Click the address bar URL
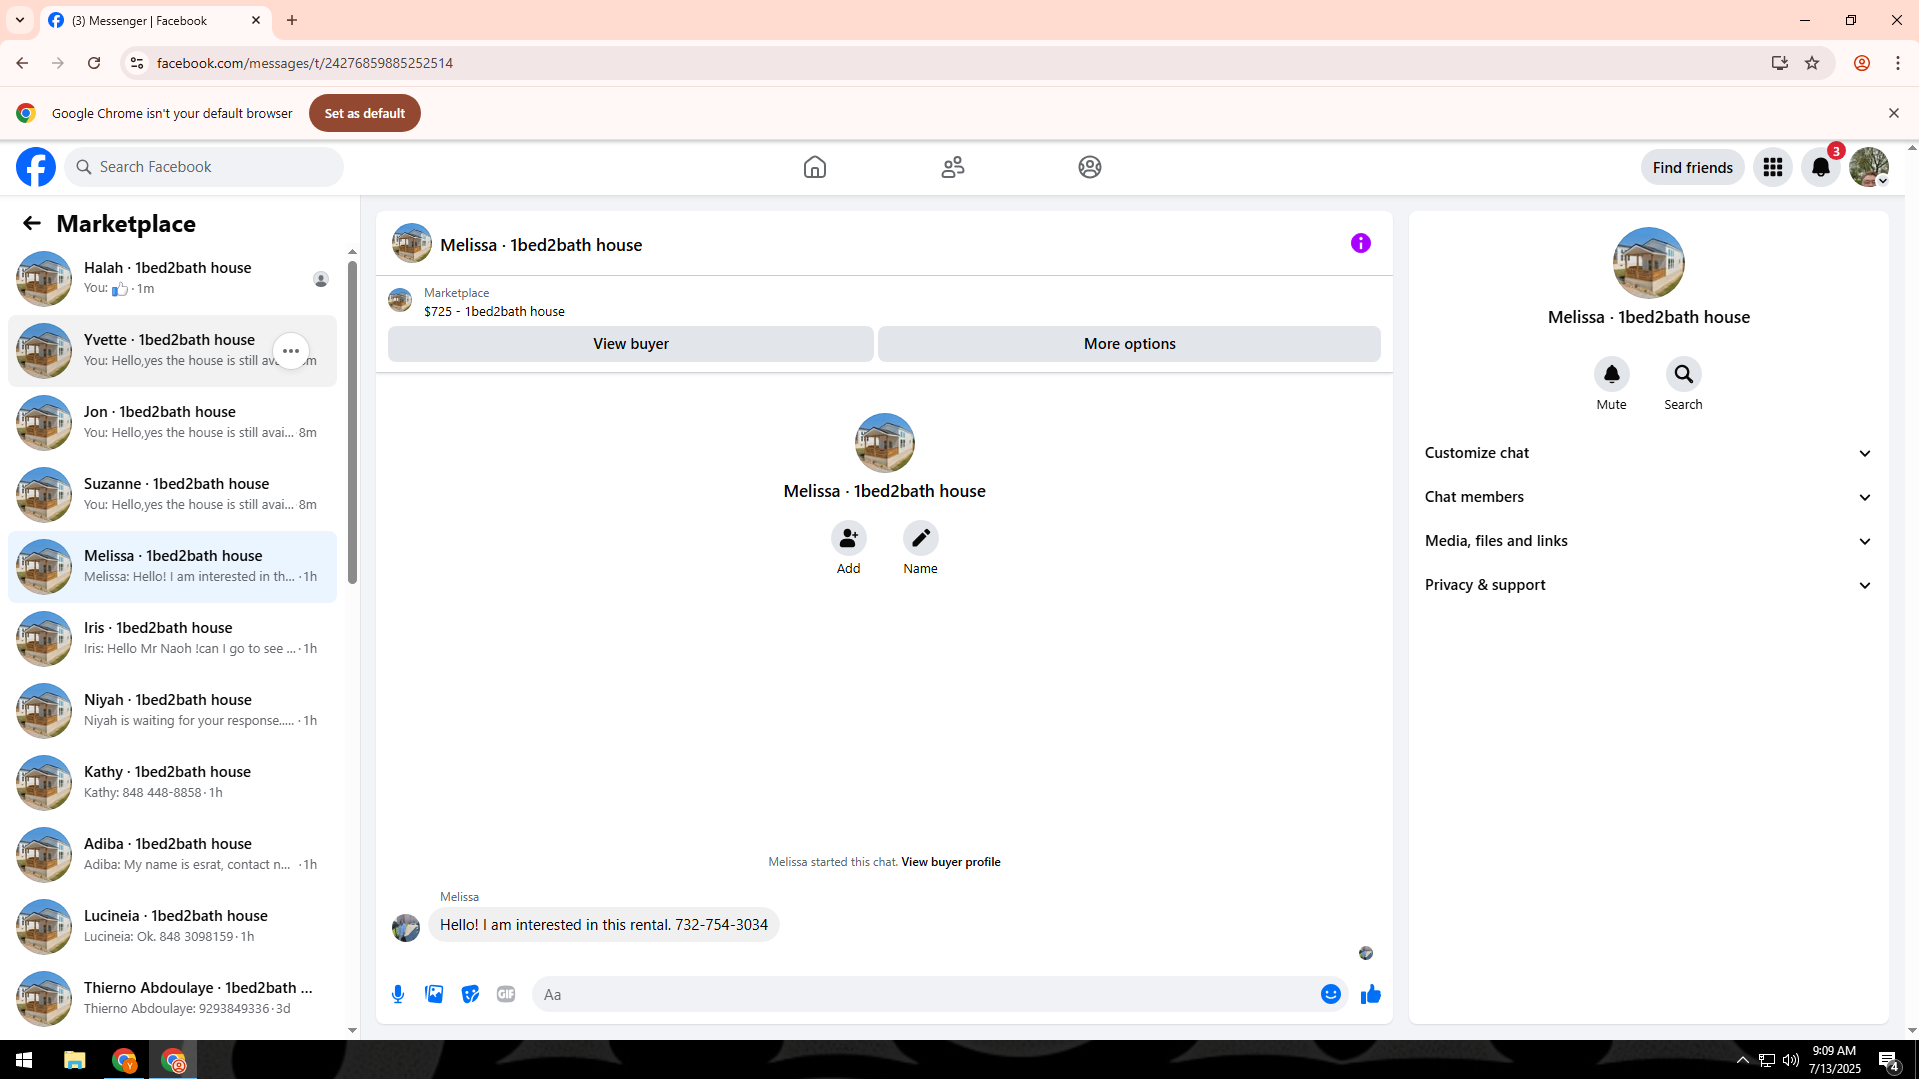This screenshot has width=1919, height=1079. [x=305, y=63]
